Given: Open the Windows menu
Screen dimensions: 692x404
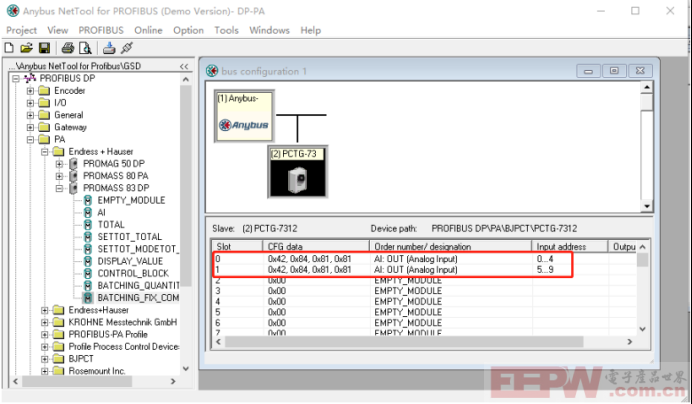Looking at the screenshot, I should [x=269, y=30].
